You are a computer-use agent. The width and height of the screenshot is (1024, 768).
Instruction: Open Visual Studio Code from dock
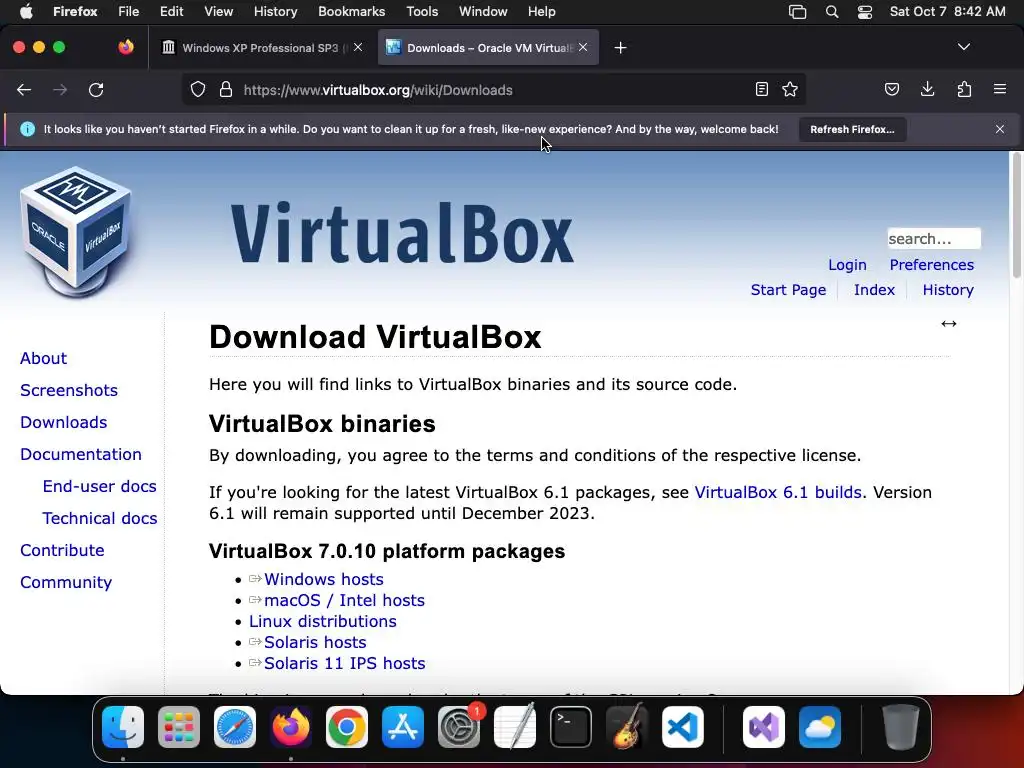[683, 727]
